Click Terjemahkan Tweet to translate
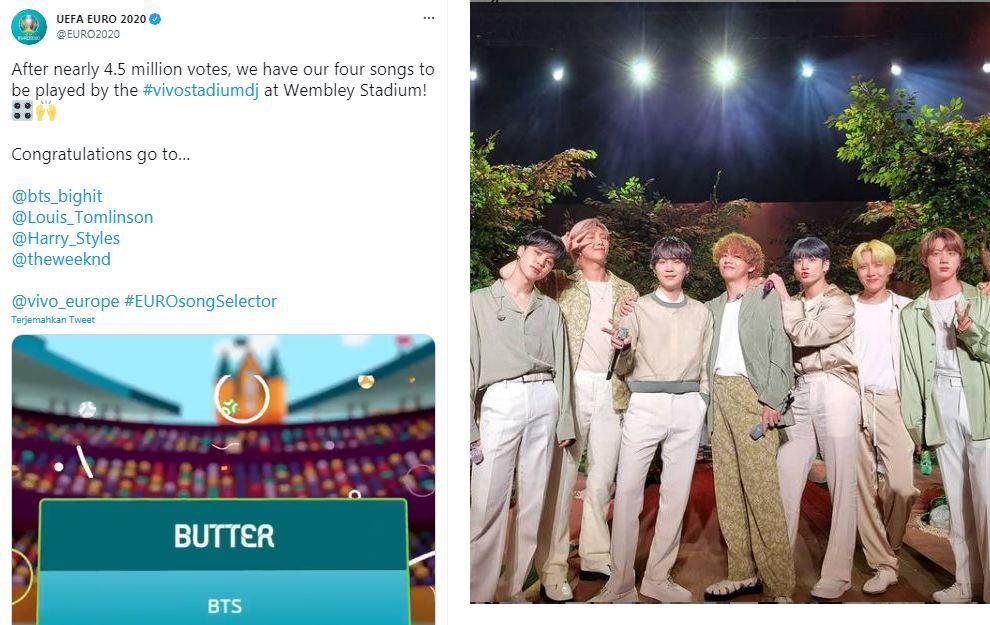 (x=53, y=320)
